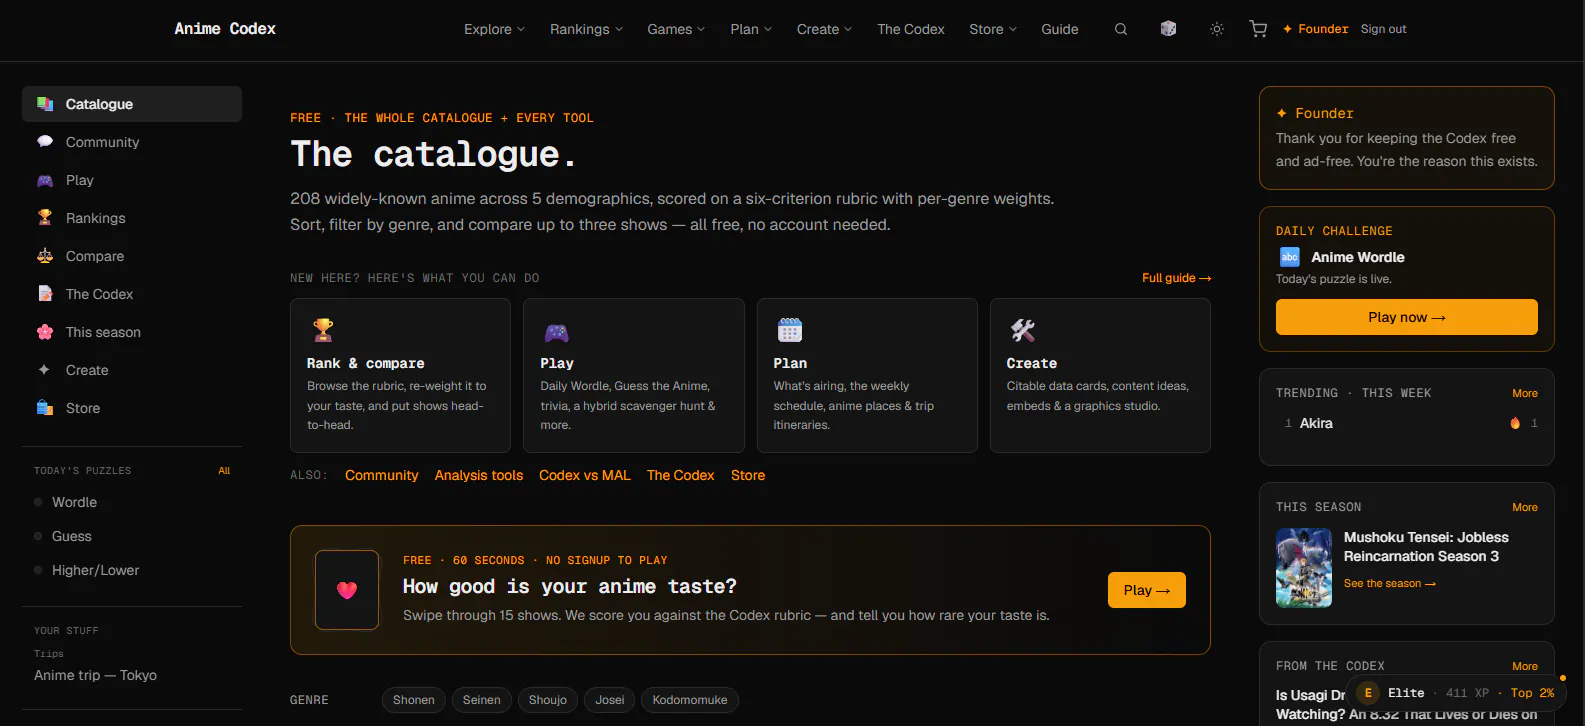This screenshot has height=726, width=1585.
Task: Open the Community link after Also
Action: pyautogui.click(x=382, y=475)
